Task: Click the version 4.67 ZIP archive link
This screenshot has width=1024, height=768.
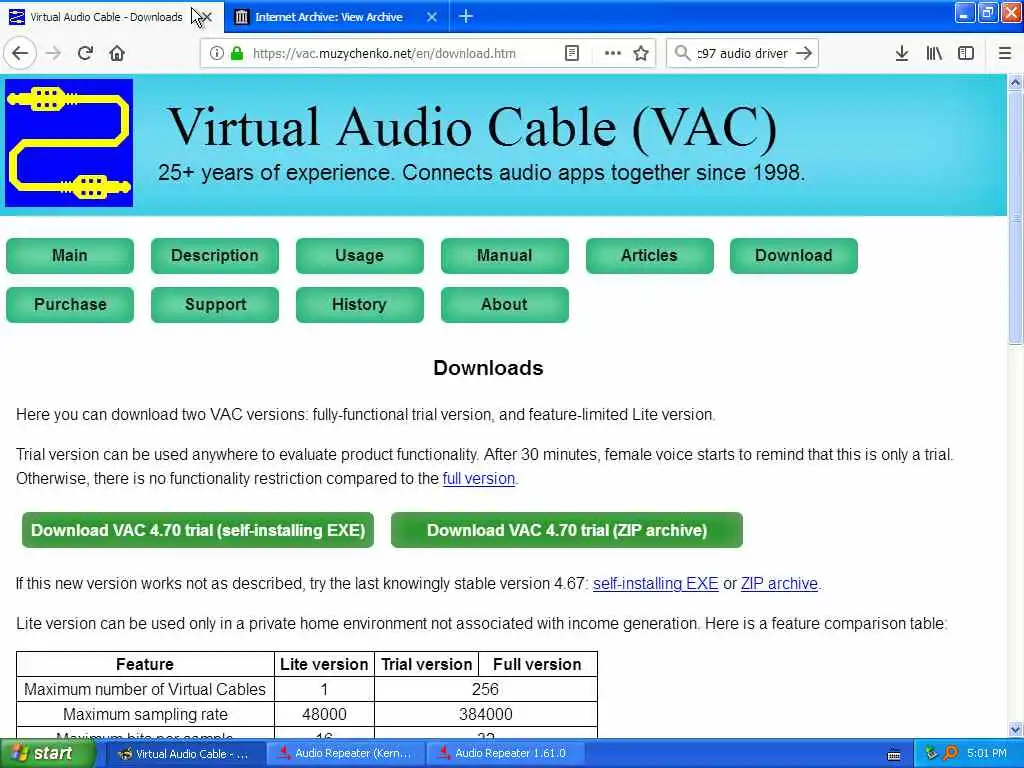Action: click(779, 584)
